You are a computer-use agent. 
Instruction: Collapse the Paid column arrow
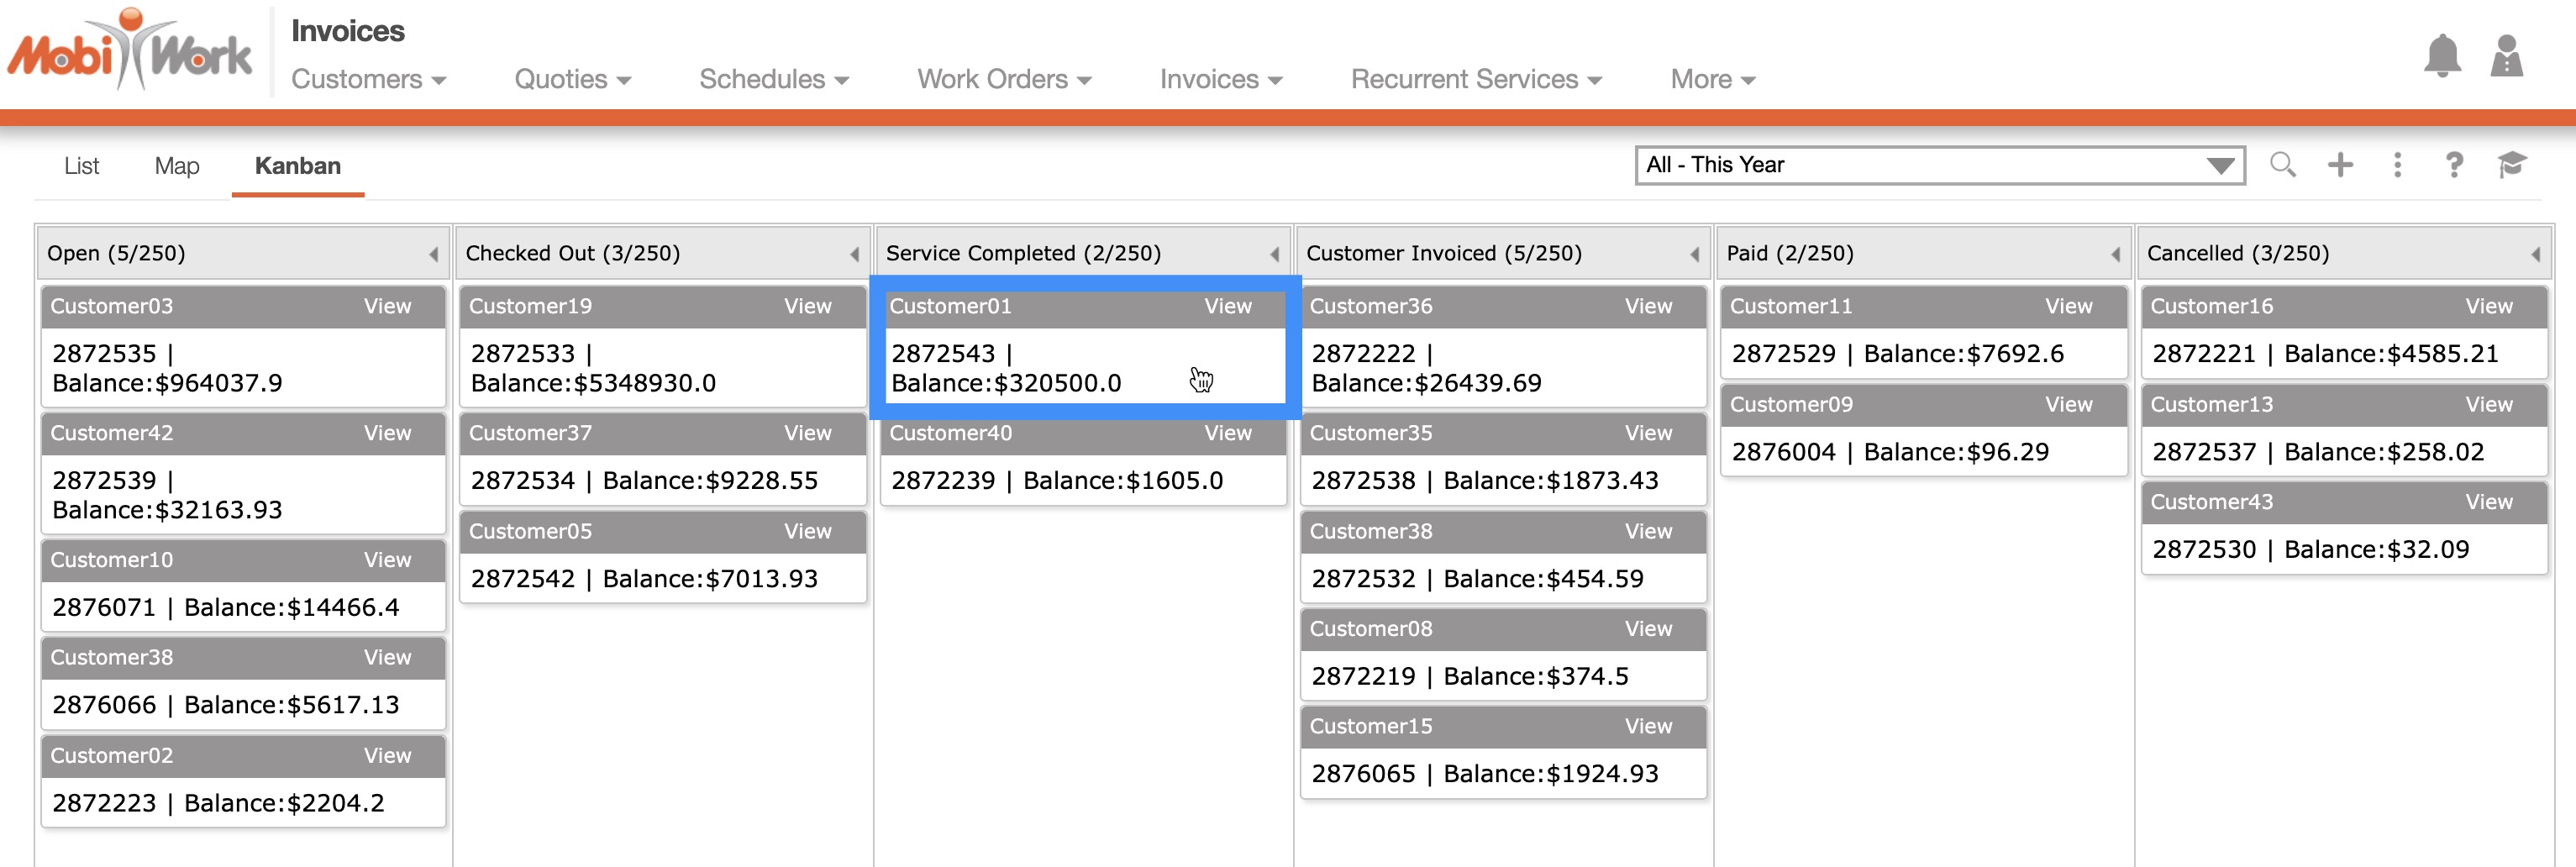[x=2115, y=255]
